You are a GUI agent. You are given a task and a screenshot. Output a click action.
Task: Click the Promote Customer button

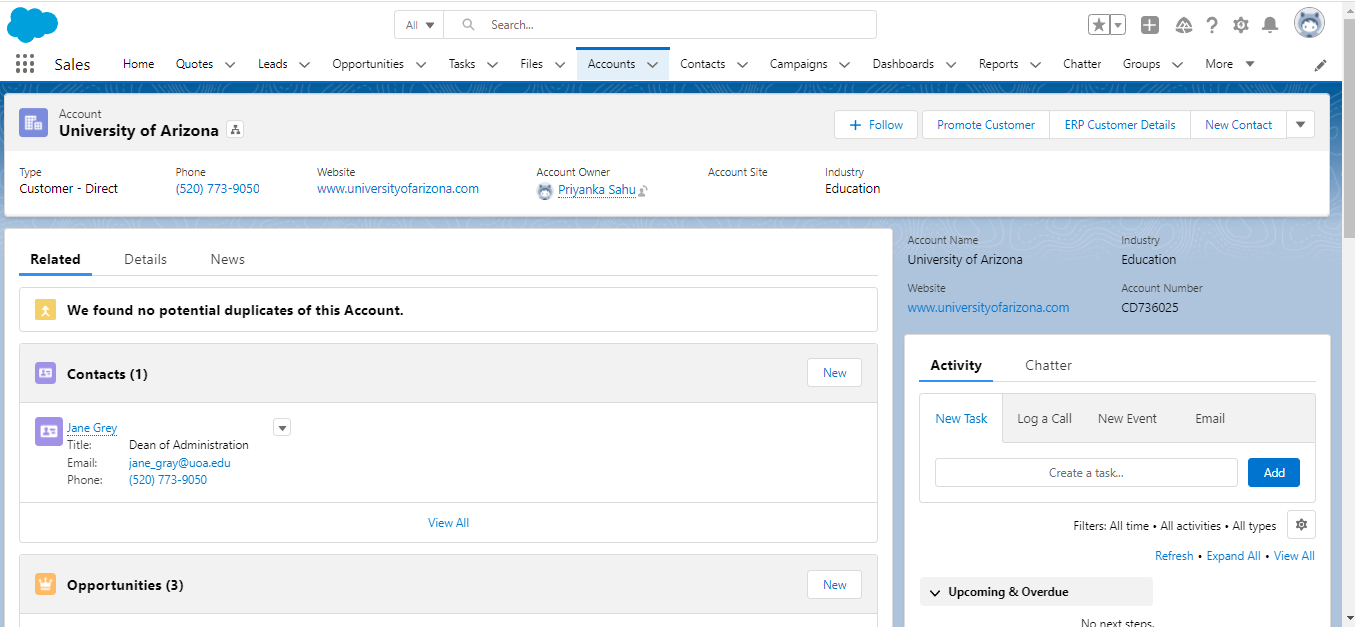click(x=986, y=125)
